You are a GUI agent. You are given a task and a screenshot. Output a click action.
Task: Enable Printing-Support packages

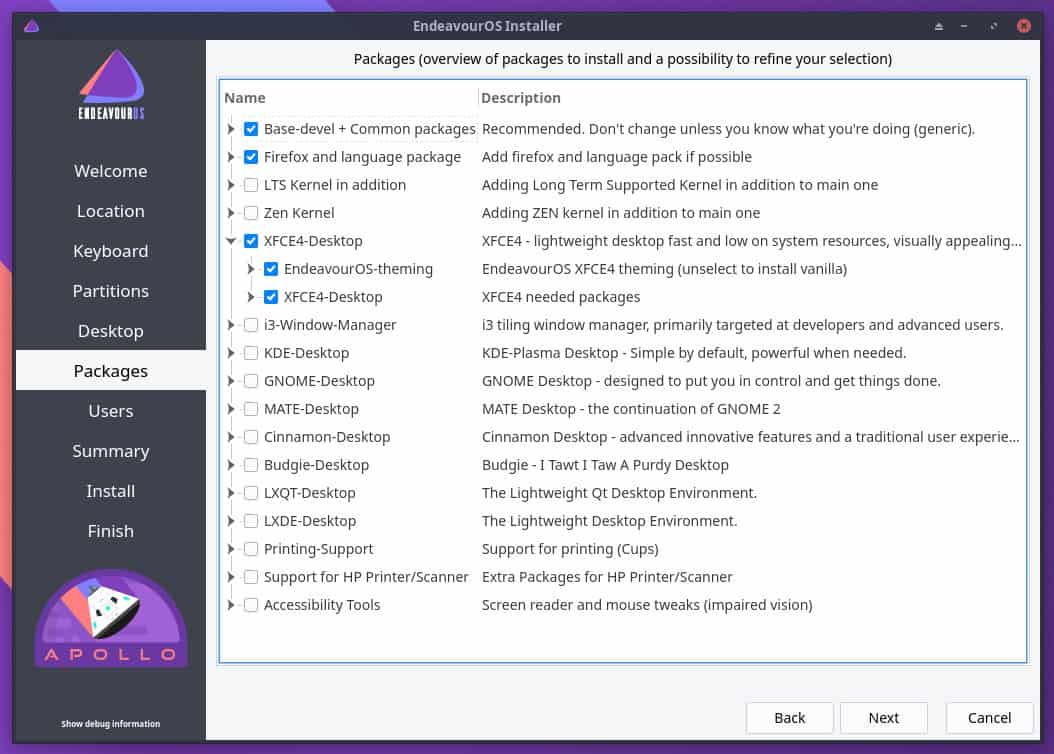coord(251,548)
